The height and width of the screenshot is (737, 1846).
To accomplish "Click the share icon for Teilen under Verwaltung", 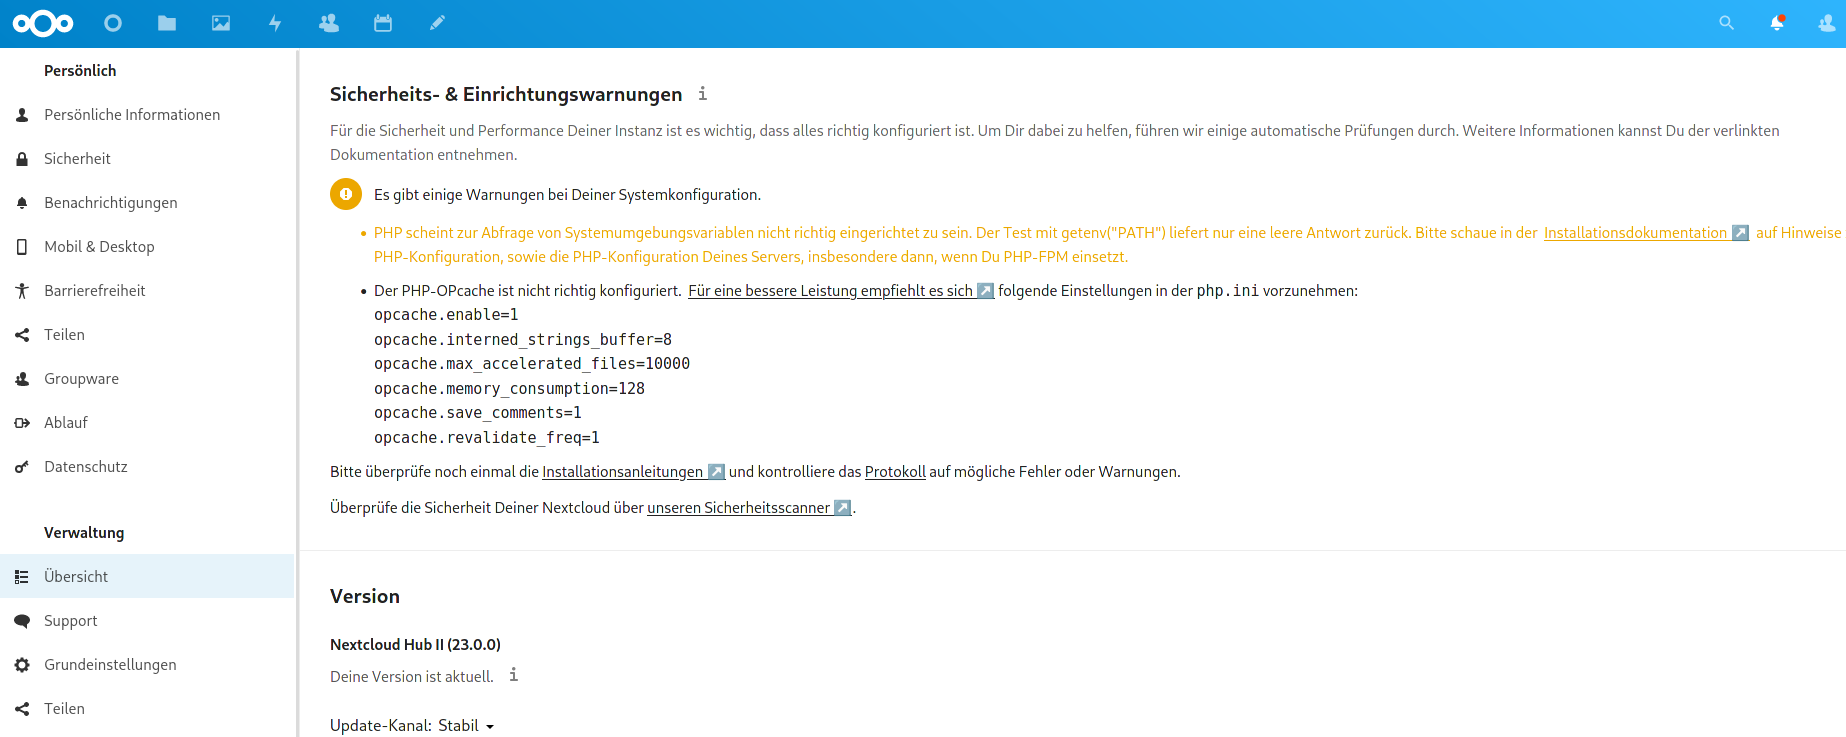I will click(22, 709).
